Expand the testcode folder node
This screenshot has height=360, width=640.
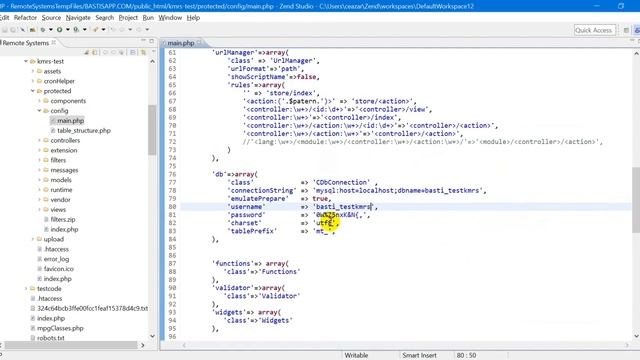point(26,289)
